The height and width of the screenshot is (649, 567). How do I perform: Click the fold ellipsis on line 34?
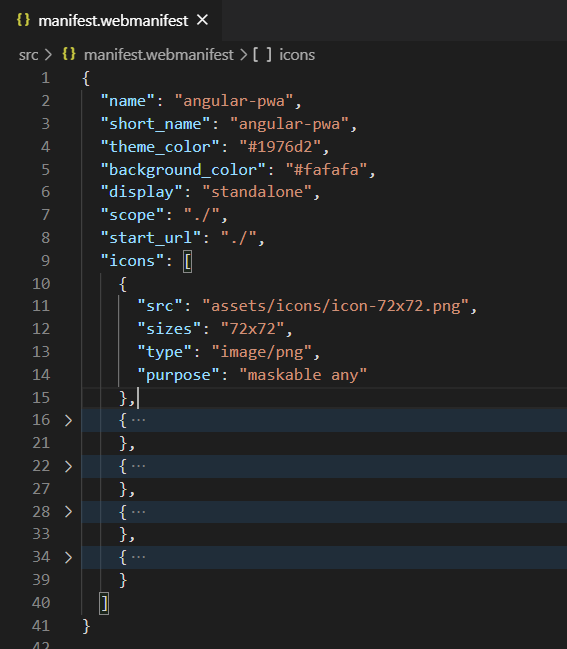coord(138,557)
